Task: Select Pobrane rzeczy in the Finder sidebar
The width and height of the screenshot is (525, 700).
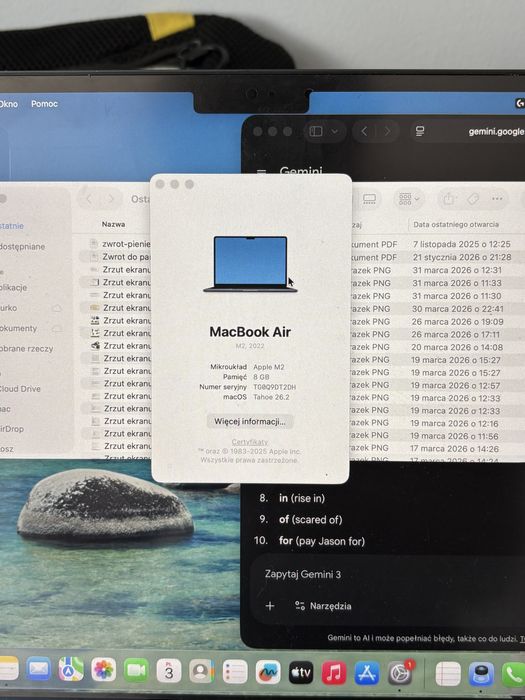Action: pyautogui.click(x=26, y=348)
